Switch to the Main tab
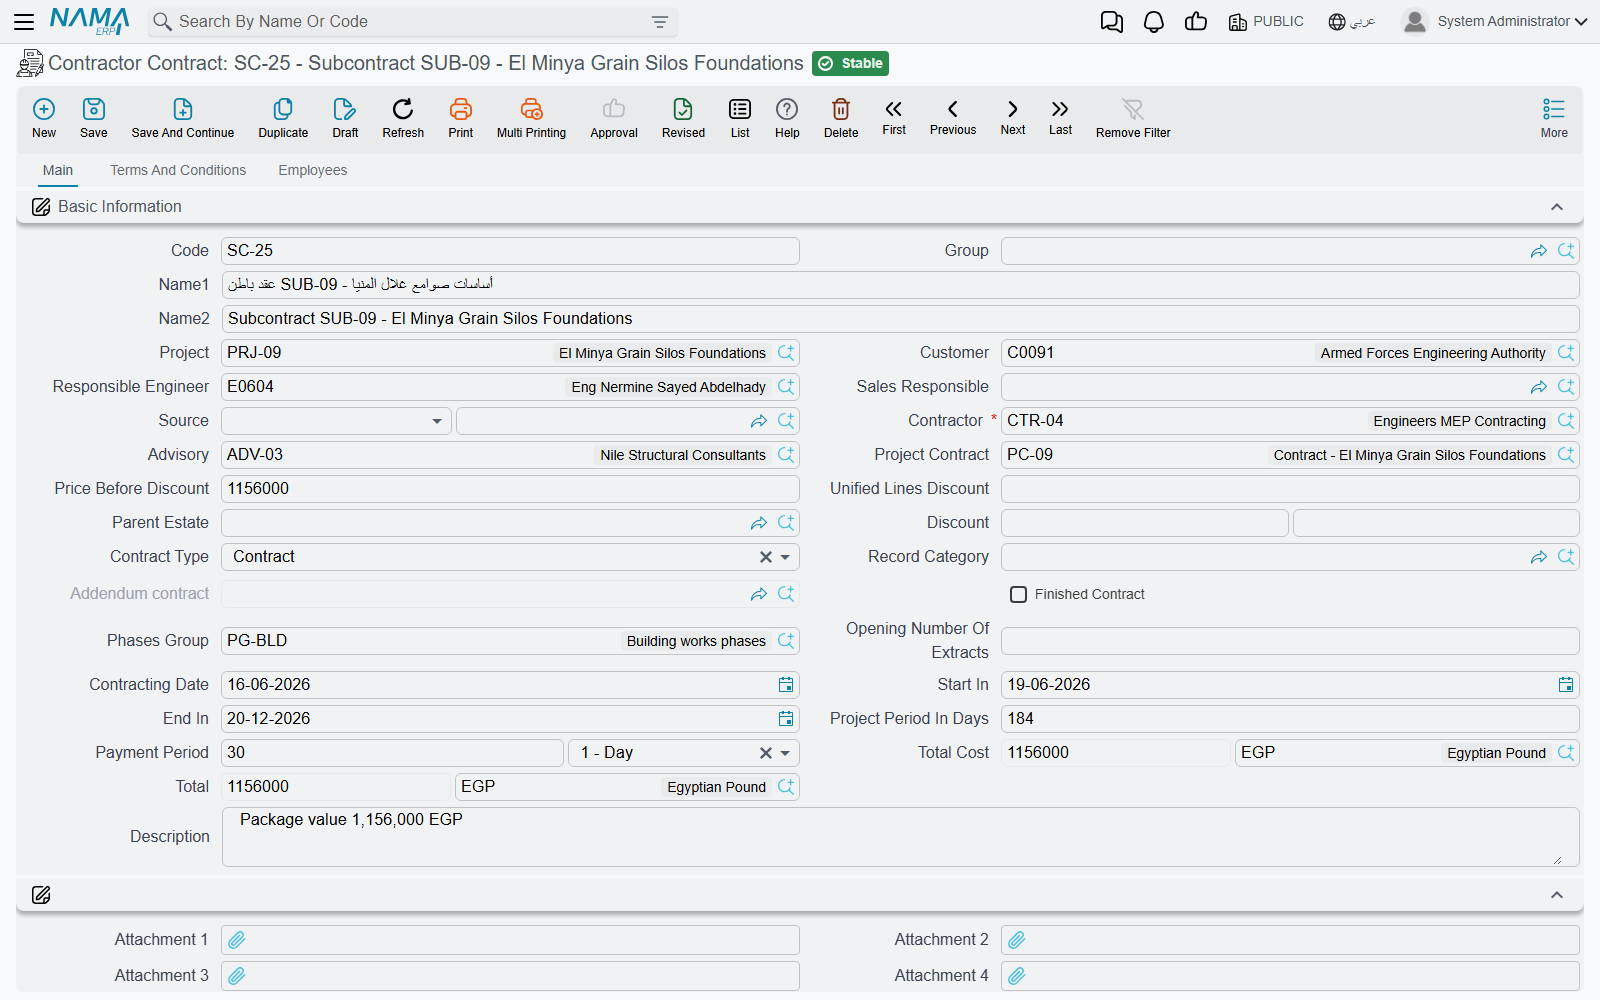The width and height of the screenshot is (1600, 1000). click(x=58, y=170)
